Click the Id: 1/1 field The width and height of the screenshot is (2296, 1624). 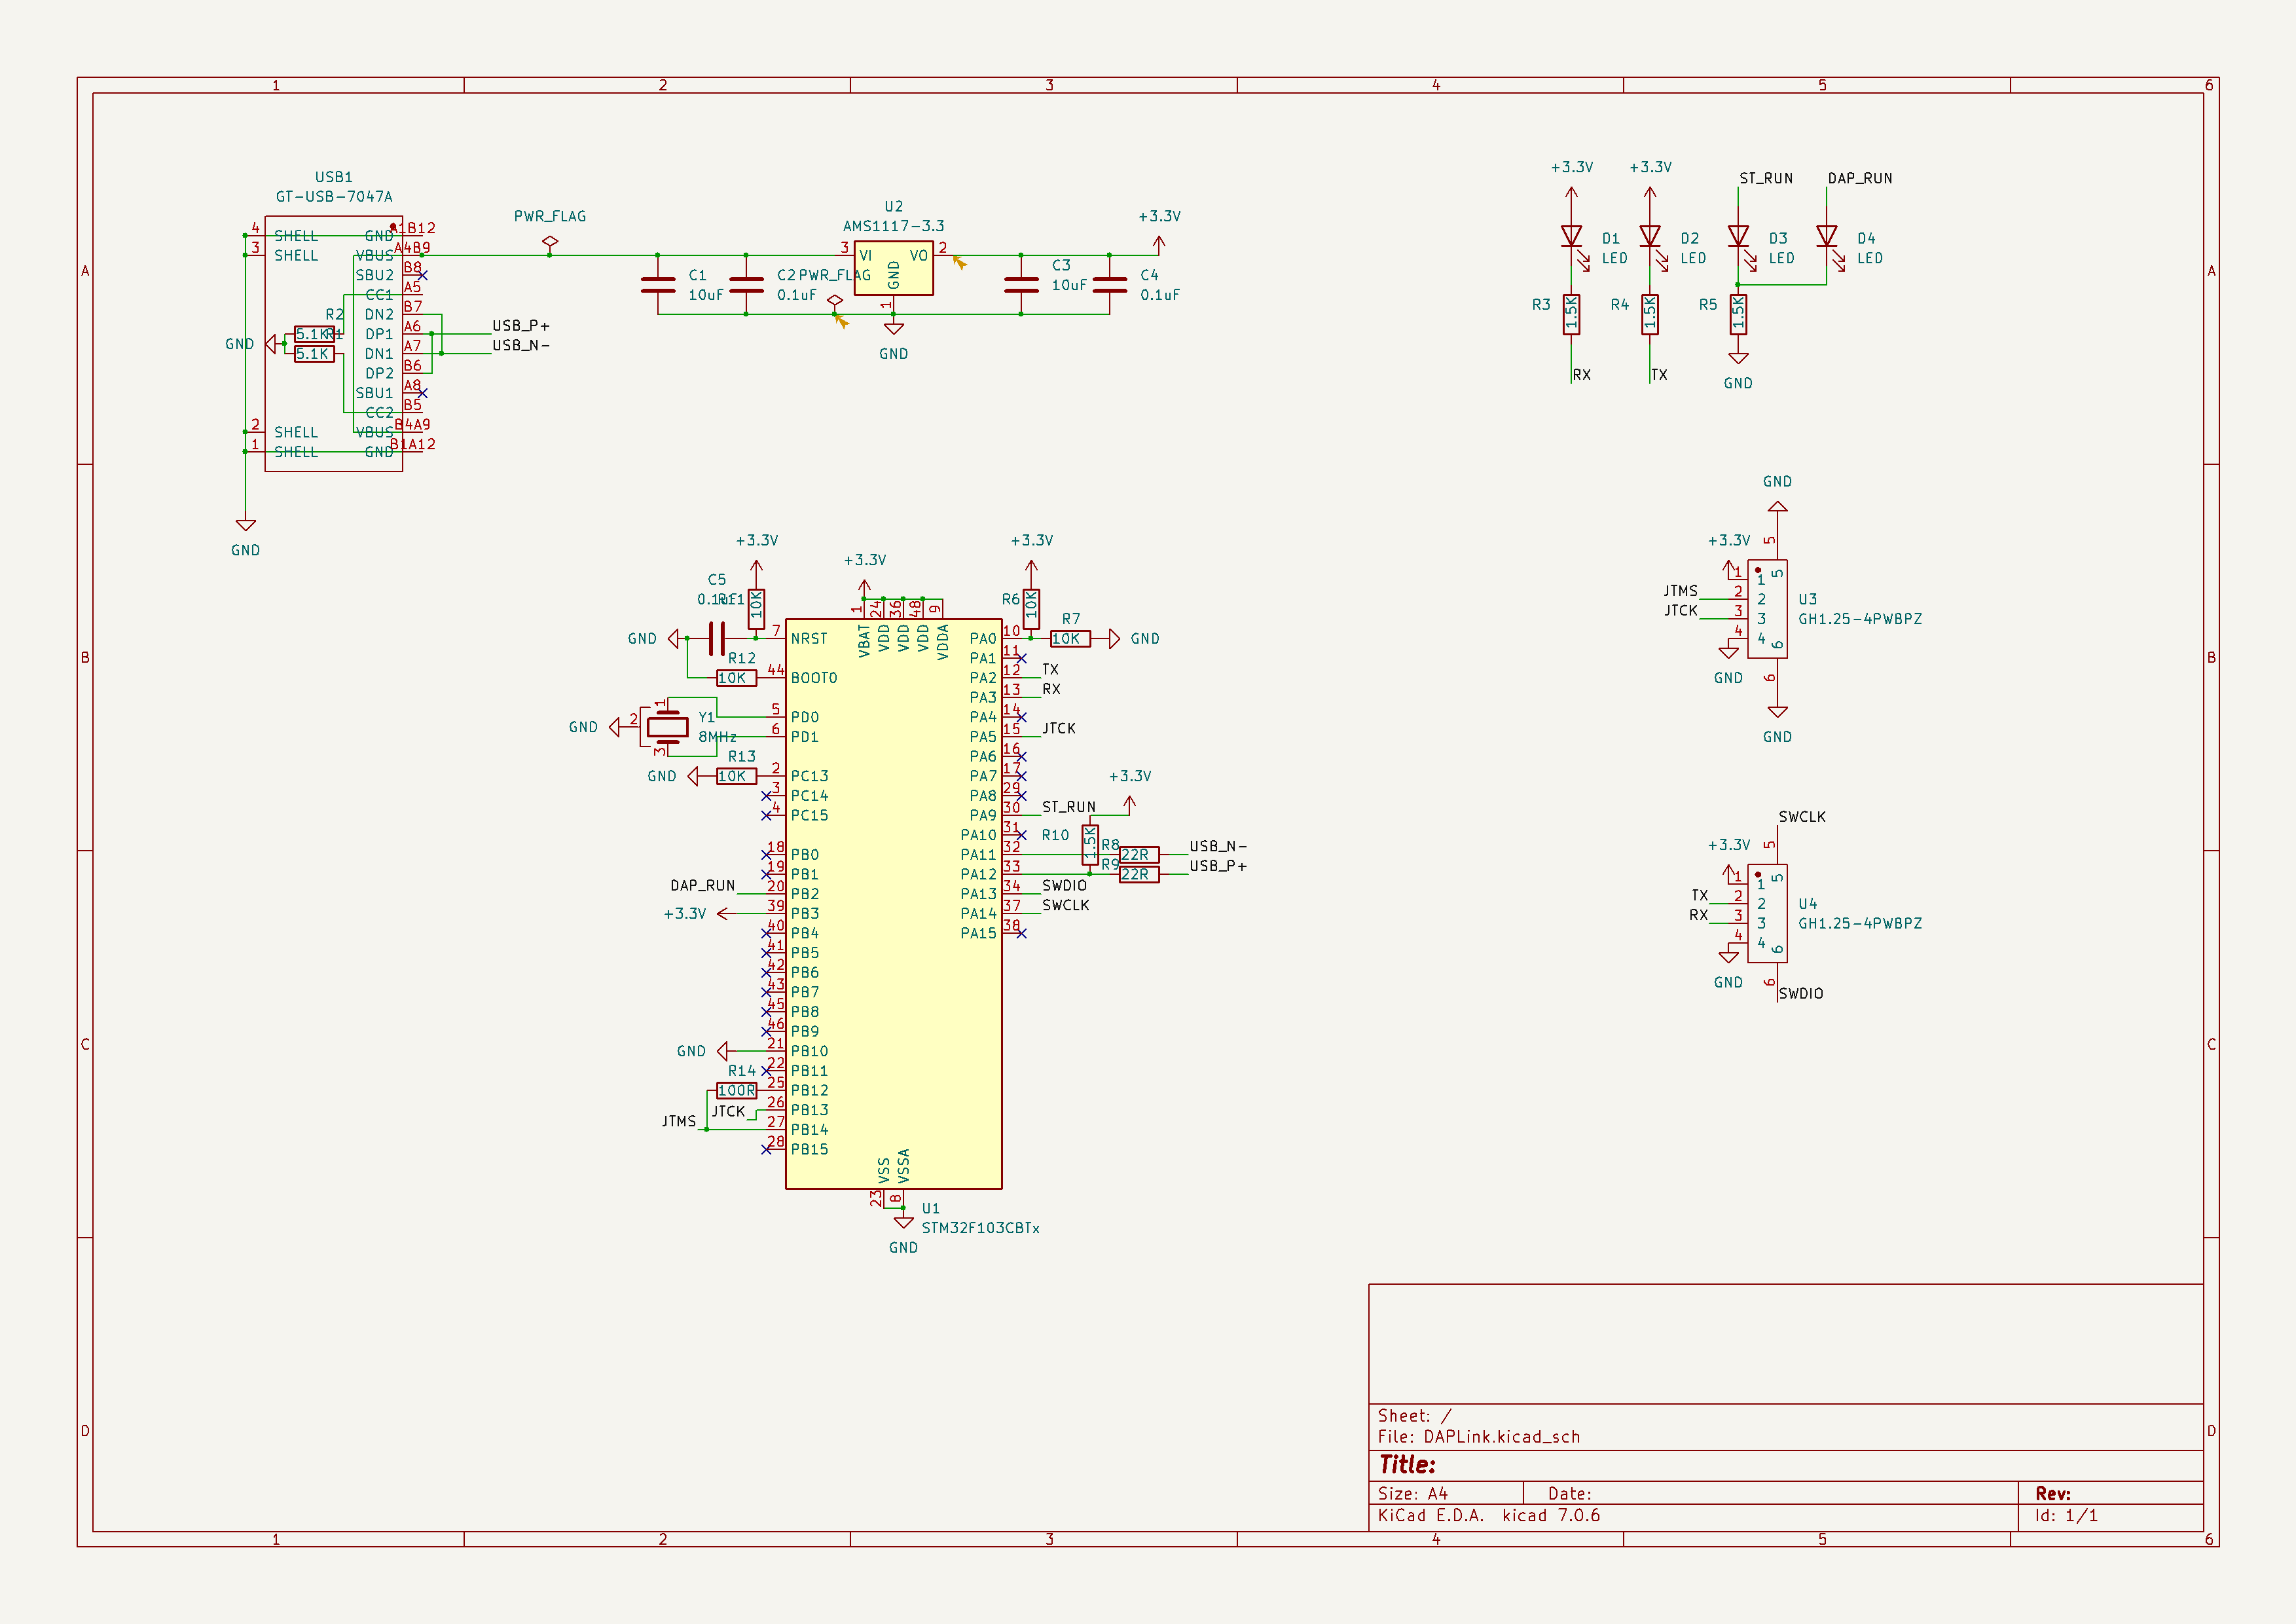pyautogui.click(x=2066, y=1515)
